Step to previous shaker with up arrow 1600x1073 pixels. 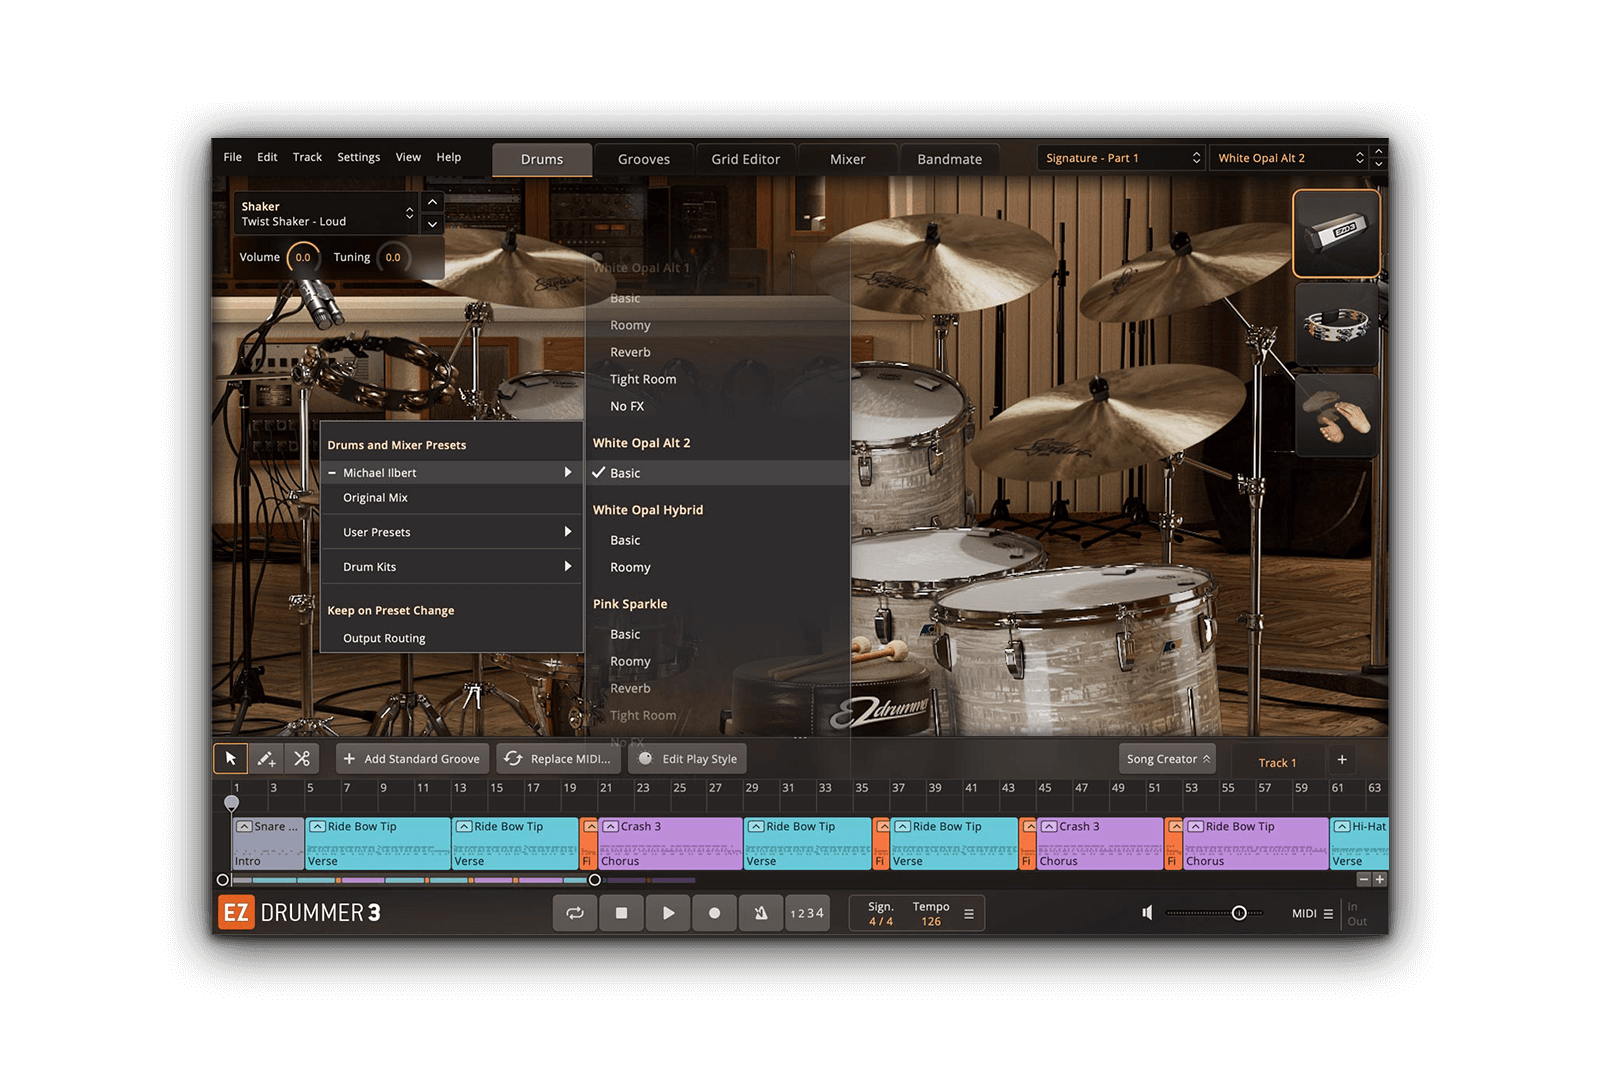pos(432,202)
